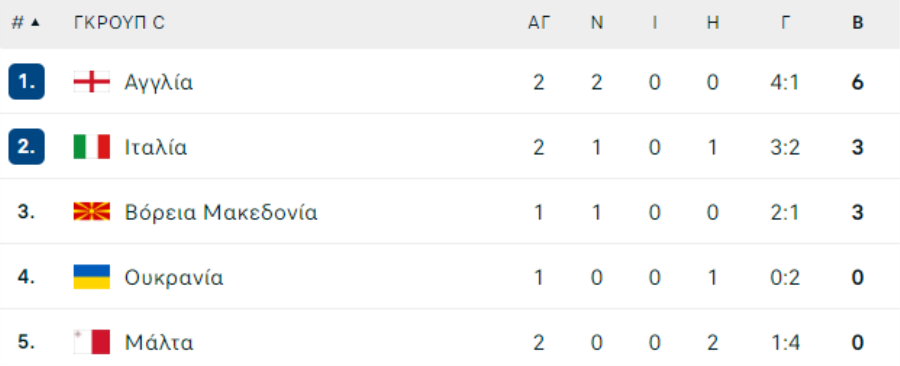This screenshot has width=900, height=366.
Task: Click the ΓΚΡΟΥΠ C column header
Action: 119,23
